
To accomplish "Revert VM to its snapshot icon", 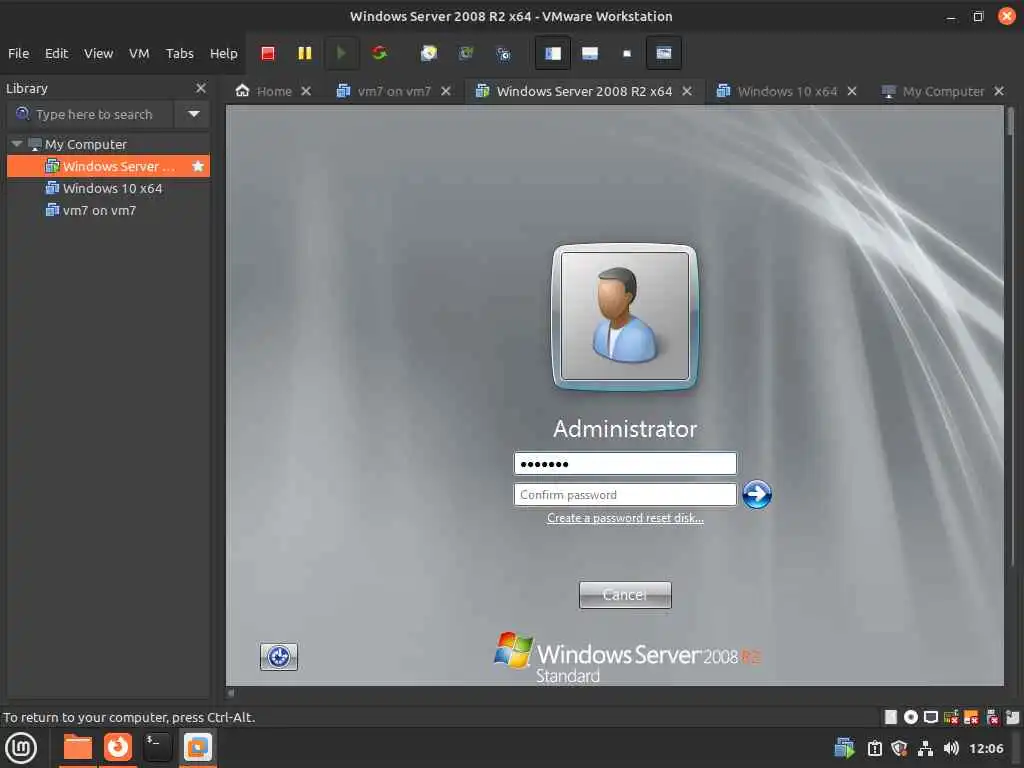I will [466, 53].
